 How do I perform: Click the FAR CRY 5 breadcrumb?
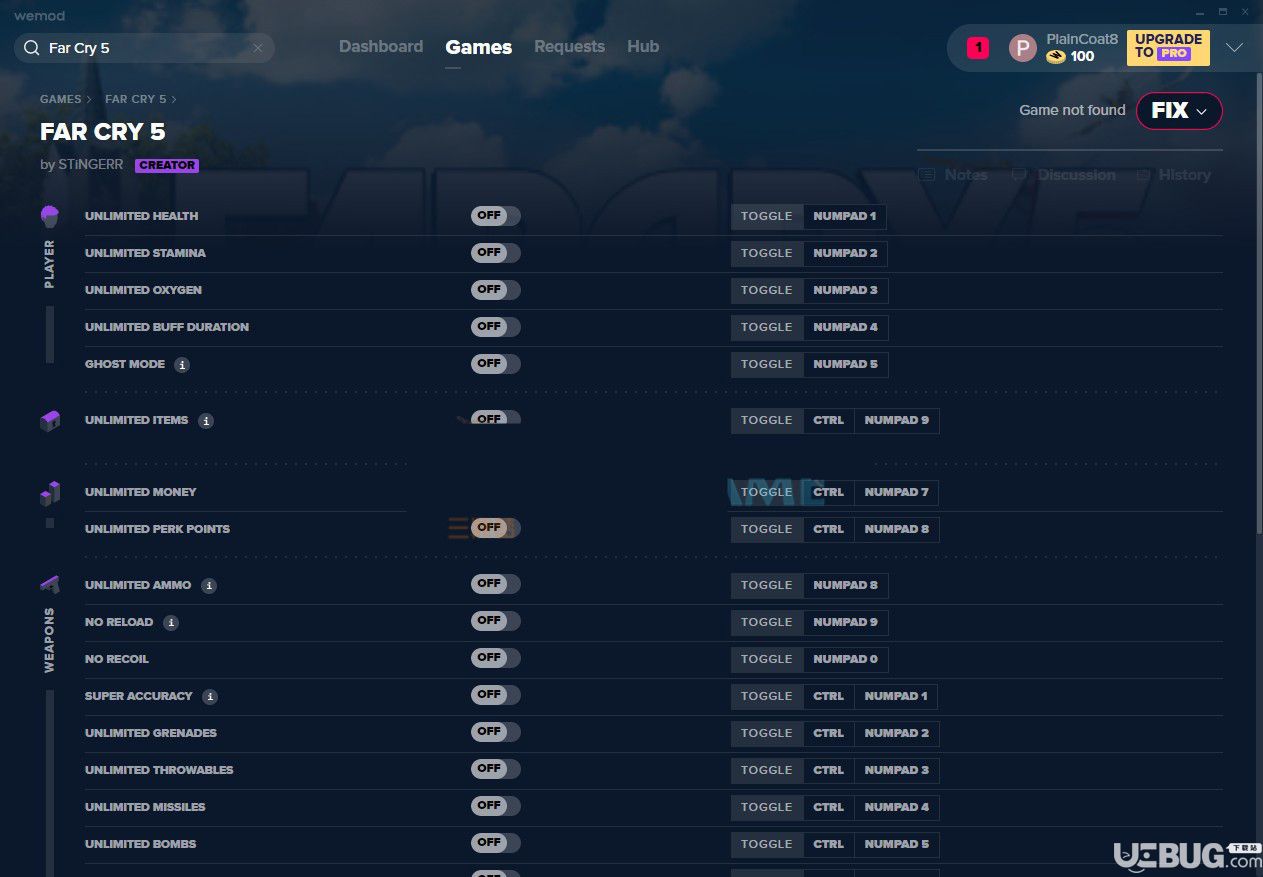[136, 99]
